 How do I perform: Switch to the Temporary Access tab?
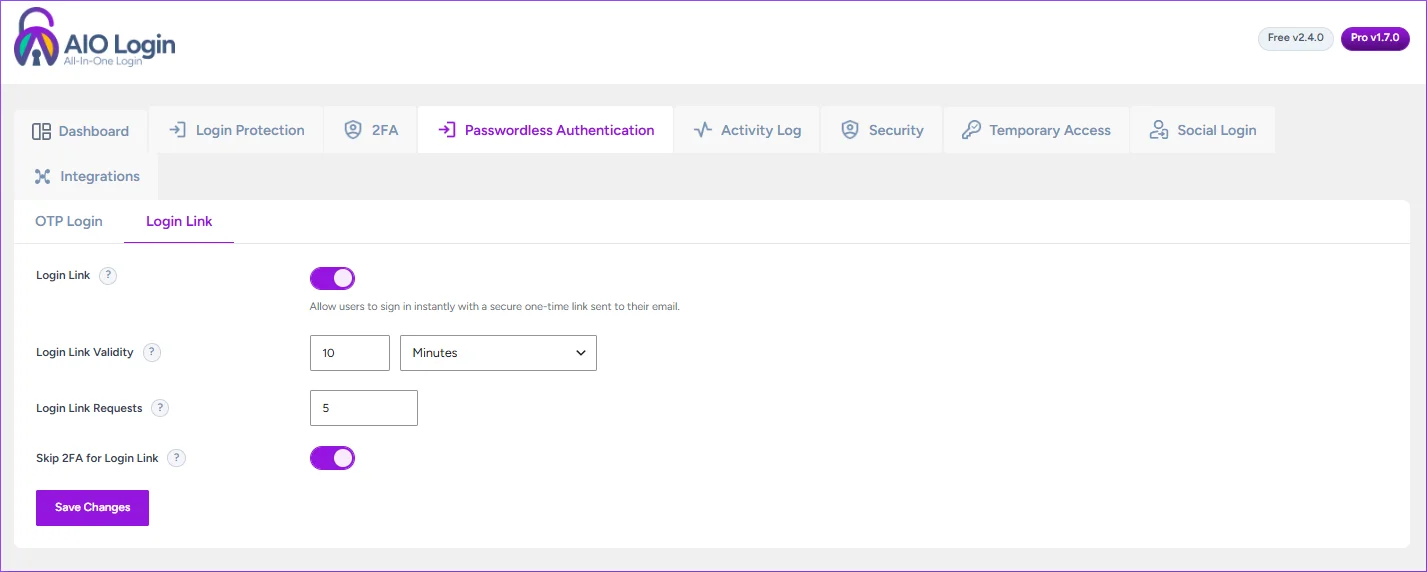click(1036, 130)
